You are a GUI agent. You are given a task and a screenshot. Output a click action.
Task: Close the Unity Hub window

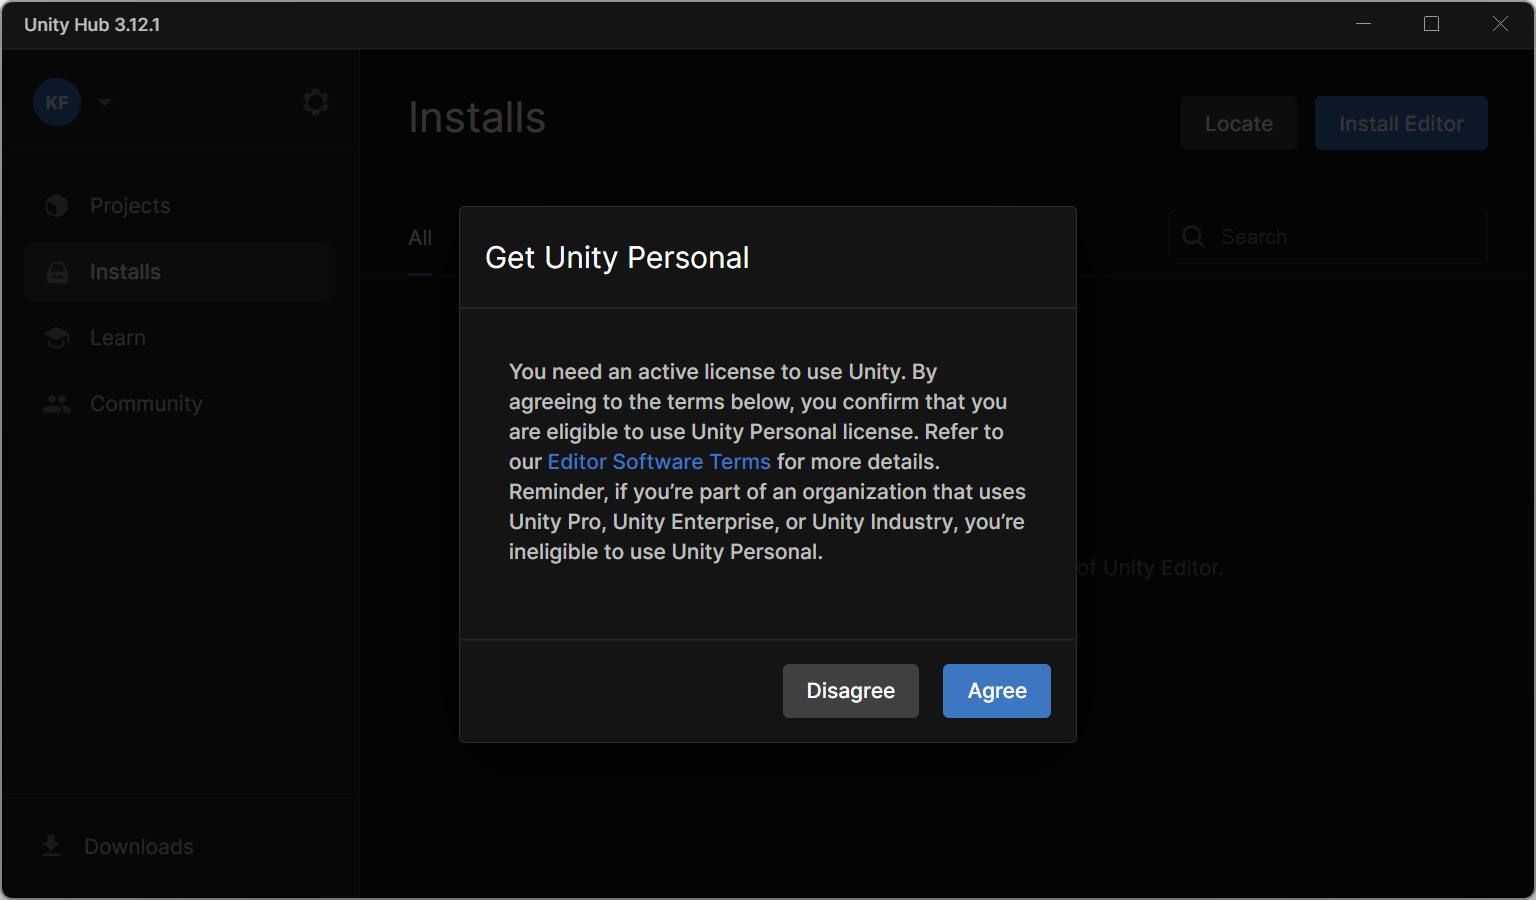1500,24
